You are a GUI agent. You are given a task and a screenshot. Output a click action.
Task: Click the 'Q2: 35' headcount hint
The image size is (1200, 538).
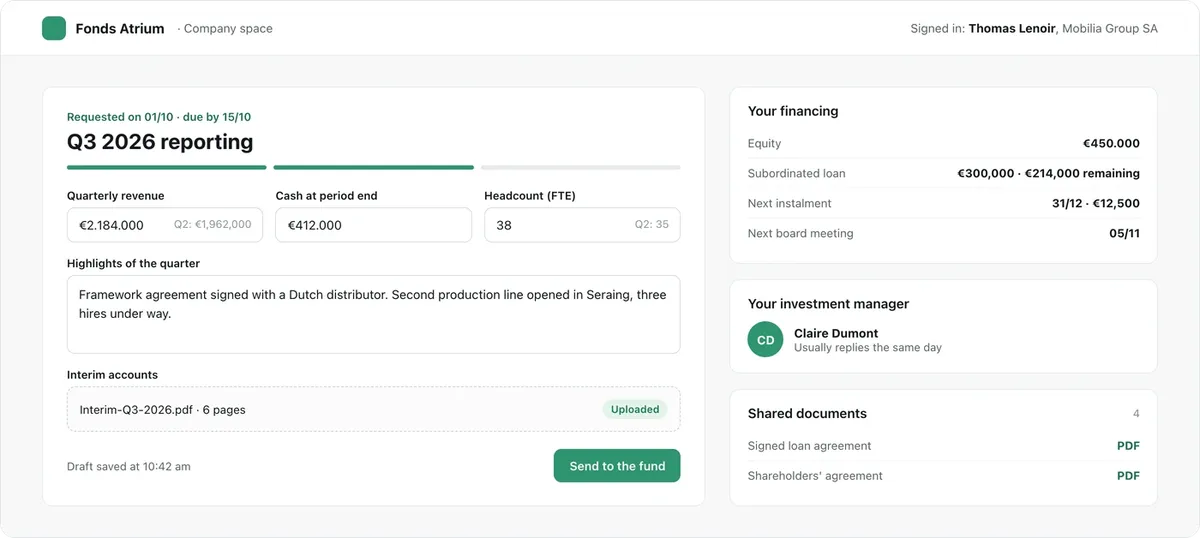[x=651, y=225]
